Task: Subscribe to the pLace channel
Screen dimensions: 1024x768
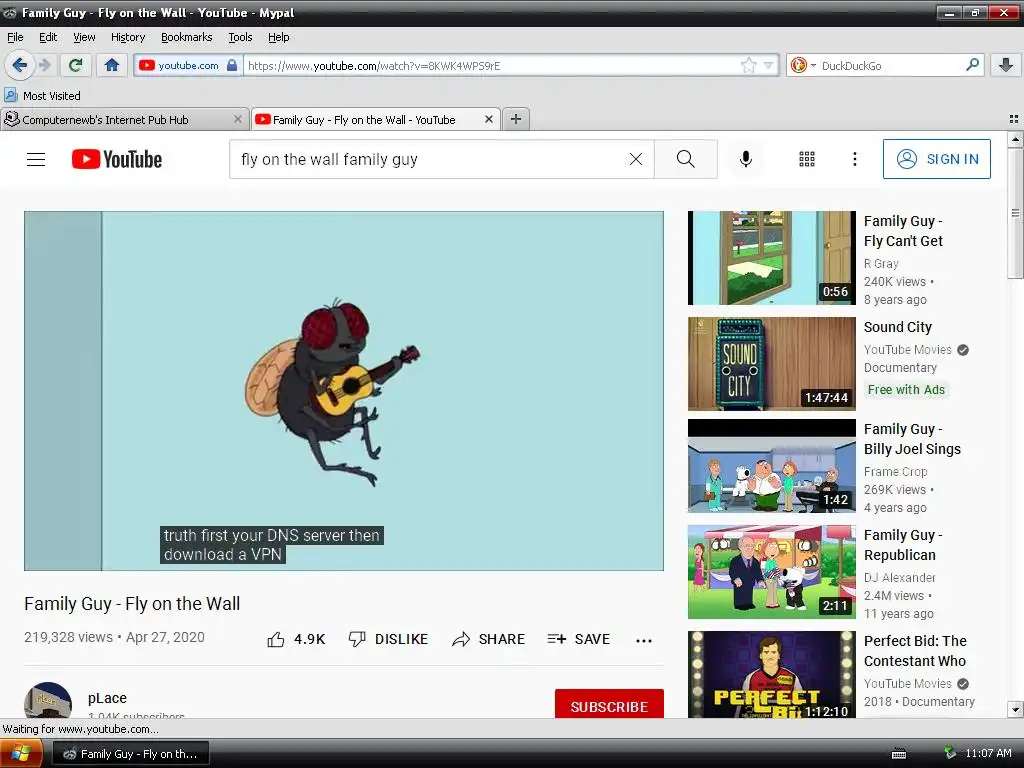Action: 609,705
